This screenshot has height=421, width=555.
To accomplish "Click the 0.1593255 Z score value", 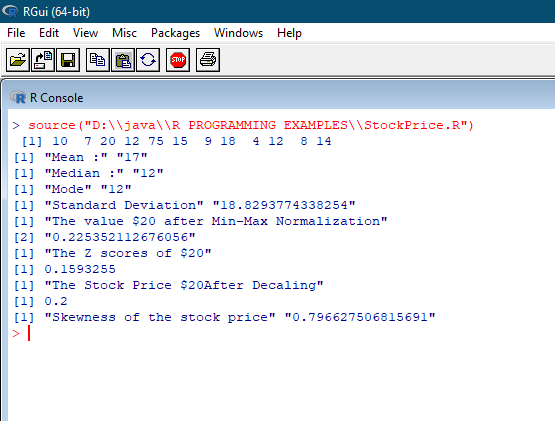I will click(80, 269).
